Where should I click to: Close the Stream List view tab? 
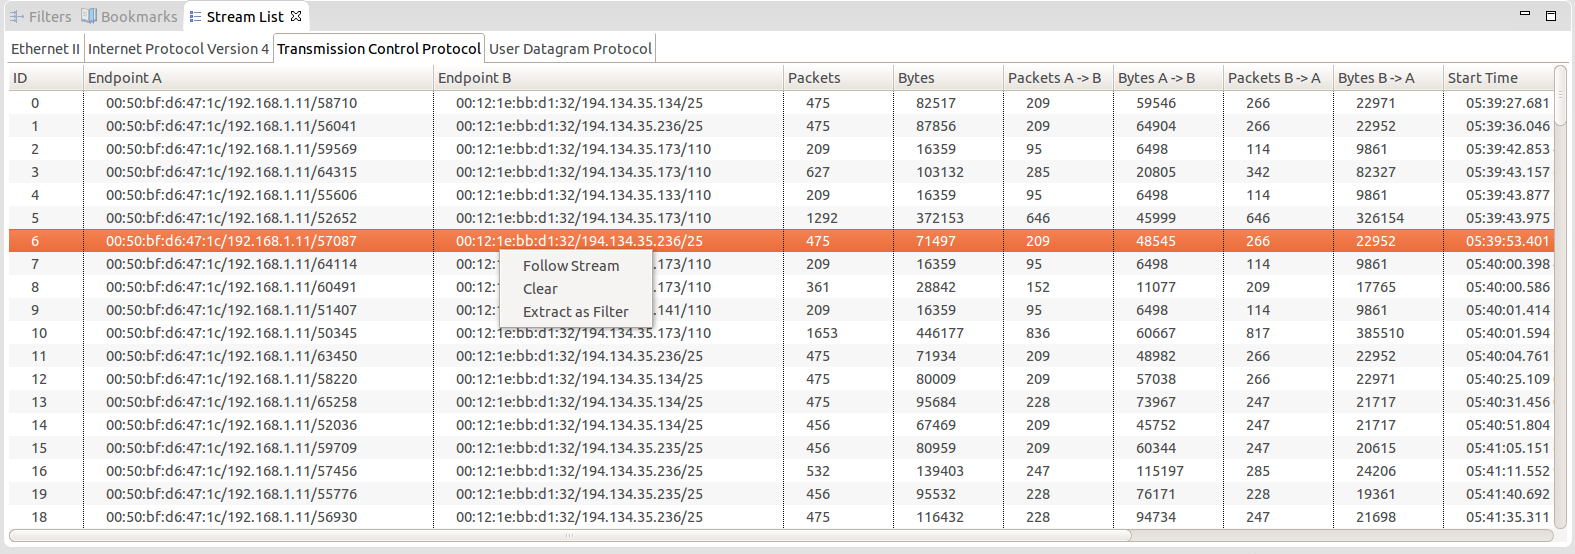tap(296, 16)
